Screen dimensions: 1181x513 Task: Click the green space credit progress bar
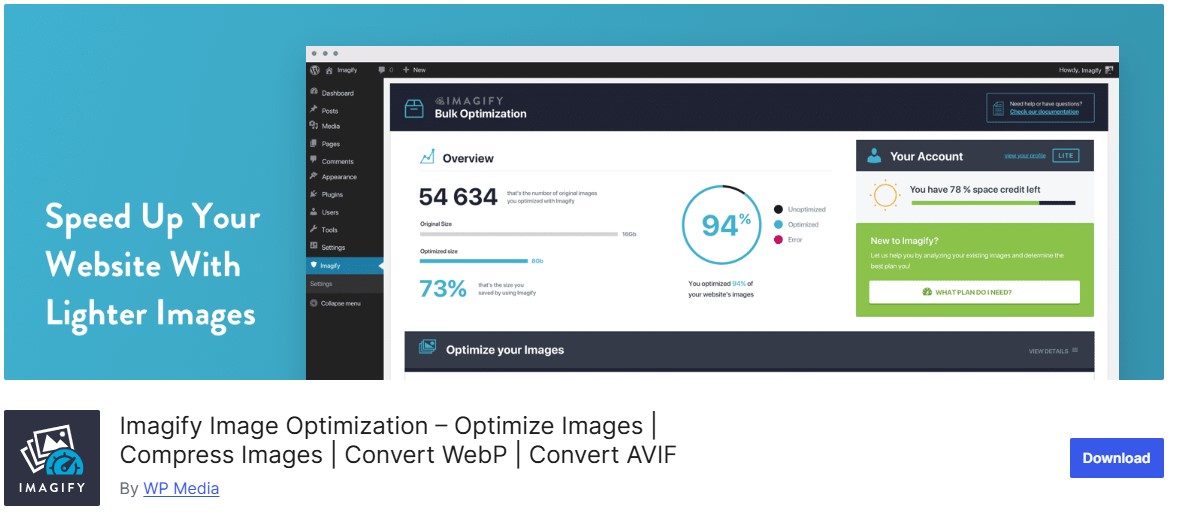pyautogui.click(x=975, y=203)
